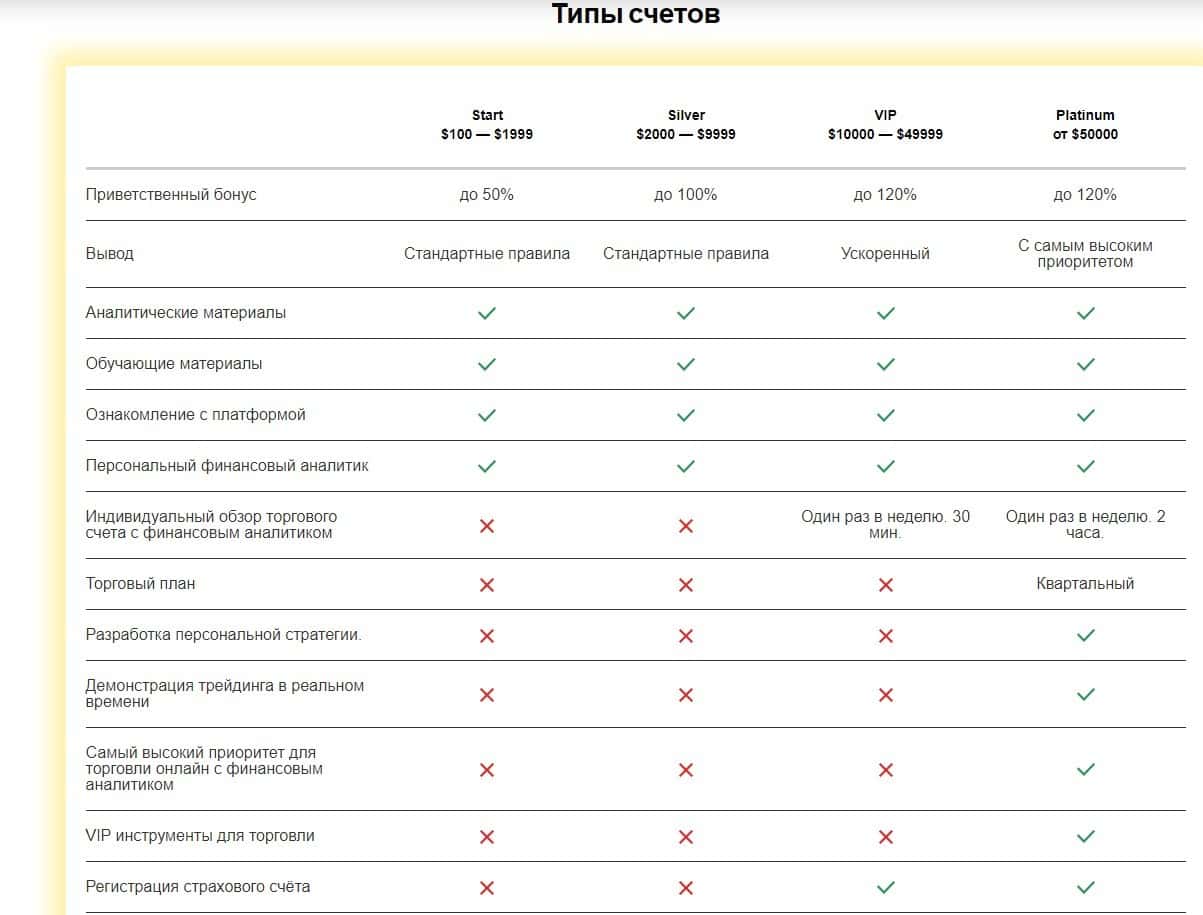Click the Start checkmark for Аналитические материалы
Image resolution: width=1203 pixels, height=915 pixels.
487,313
